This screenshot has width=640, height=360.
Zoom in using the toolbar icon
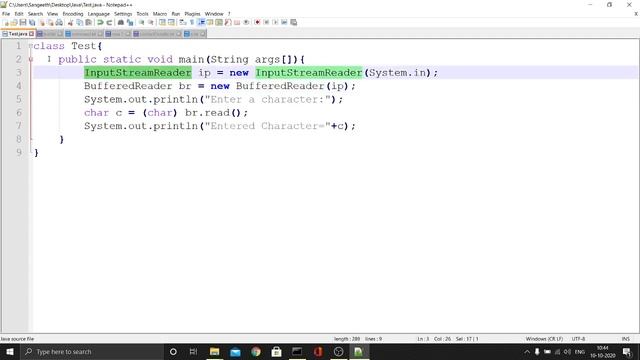142,22
